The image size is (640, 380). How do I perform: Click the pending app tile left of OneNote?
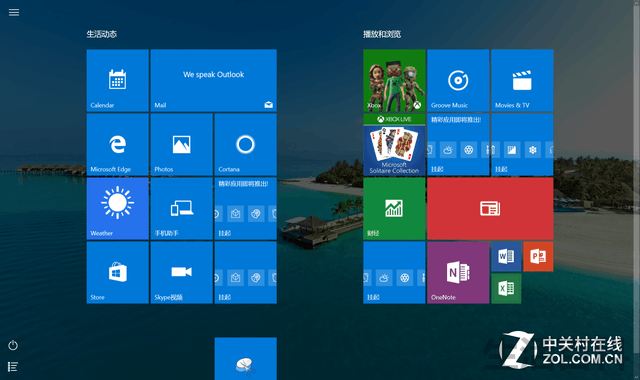pyautogui.click(x=394, y=273)
